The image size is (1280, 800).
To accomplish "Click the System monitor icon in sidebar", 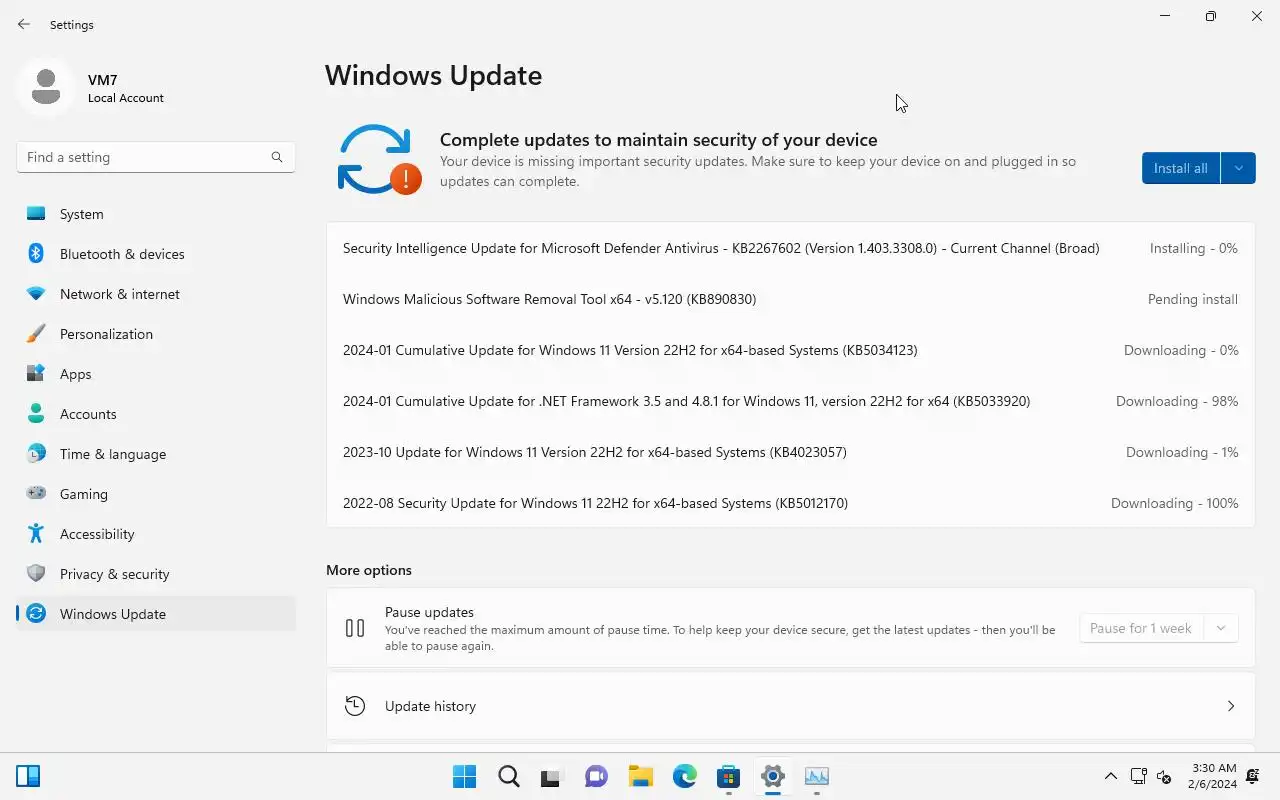I will pyautogui.click(x=36, y=214).
